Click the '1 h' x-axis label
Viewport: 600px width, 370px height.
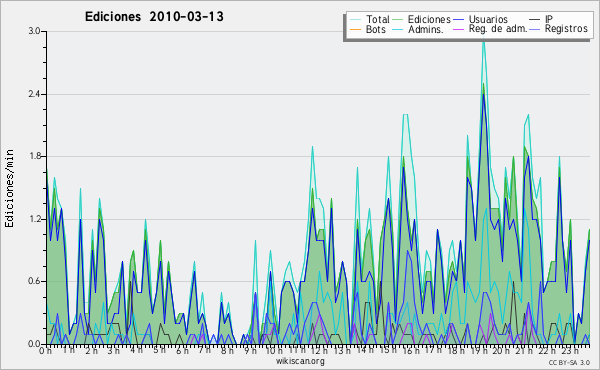(68, 350)
